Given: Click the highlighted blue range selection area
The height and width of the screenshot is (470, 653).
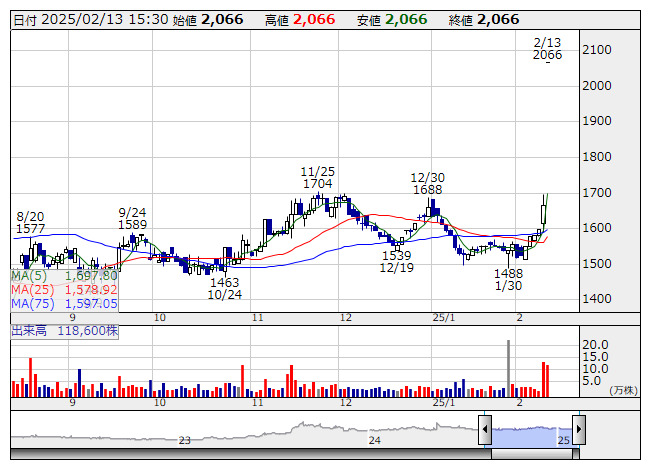Looking at the screenshot, I should click(532, 437).
